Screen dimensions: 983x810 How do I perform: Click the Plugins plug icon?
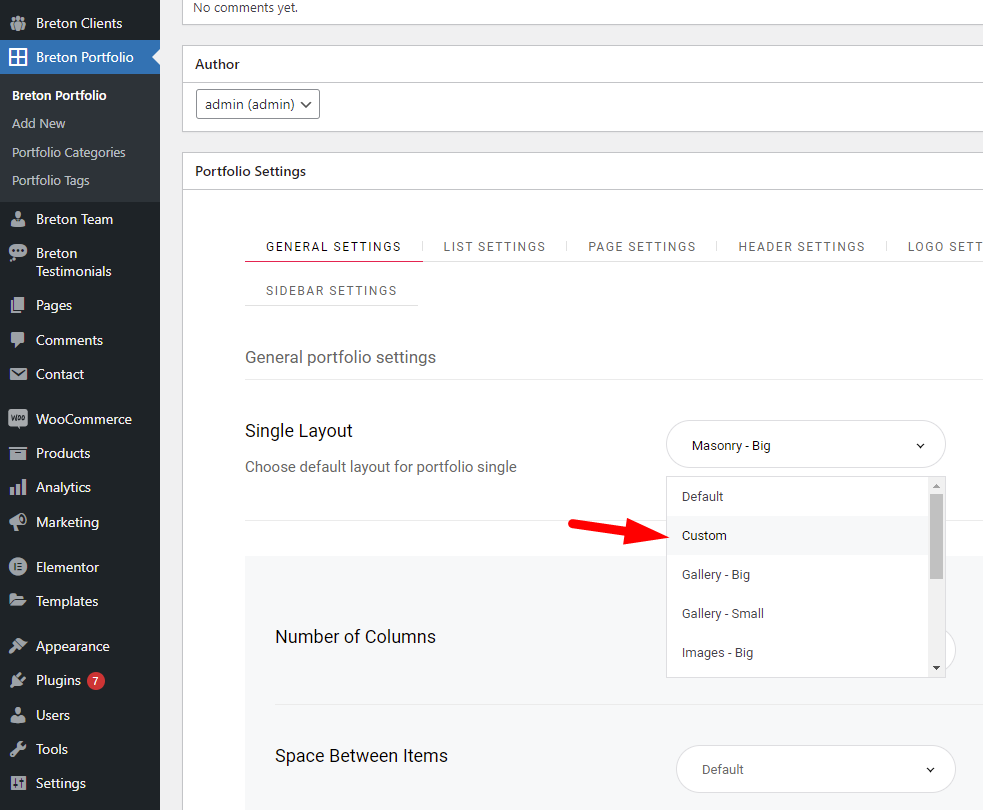[18, 680]
